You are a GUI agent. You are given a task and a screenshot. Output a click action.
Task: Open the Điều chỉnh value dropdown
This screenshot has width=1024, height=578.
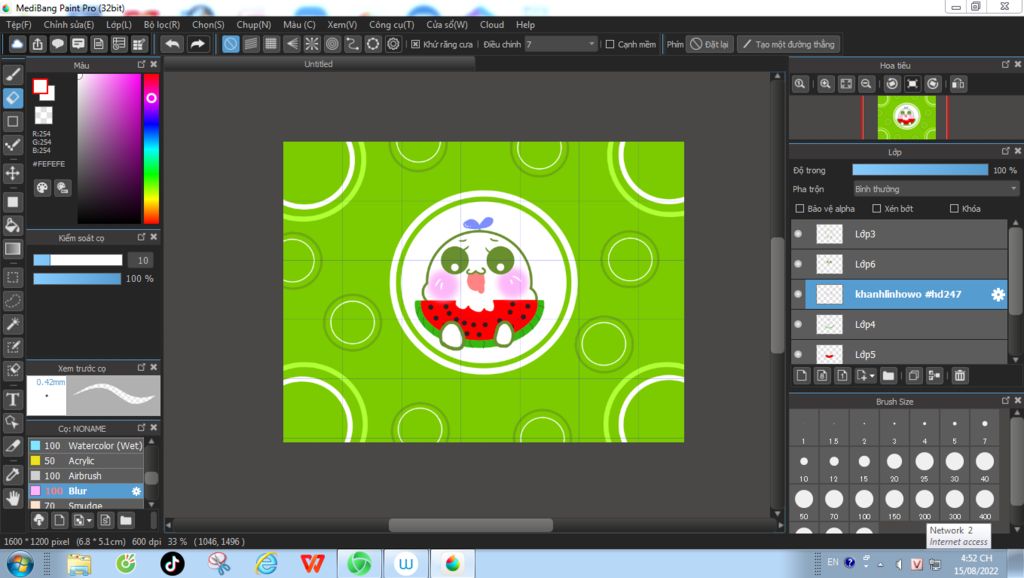pos(561,44)
